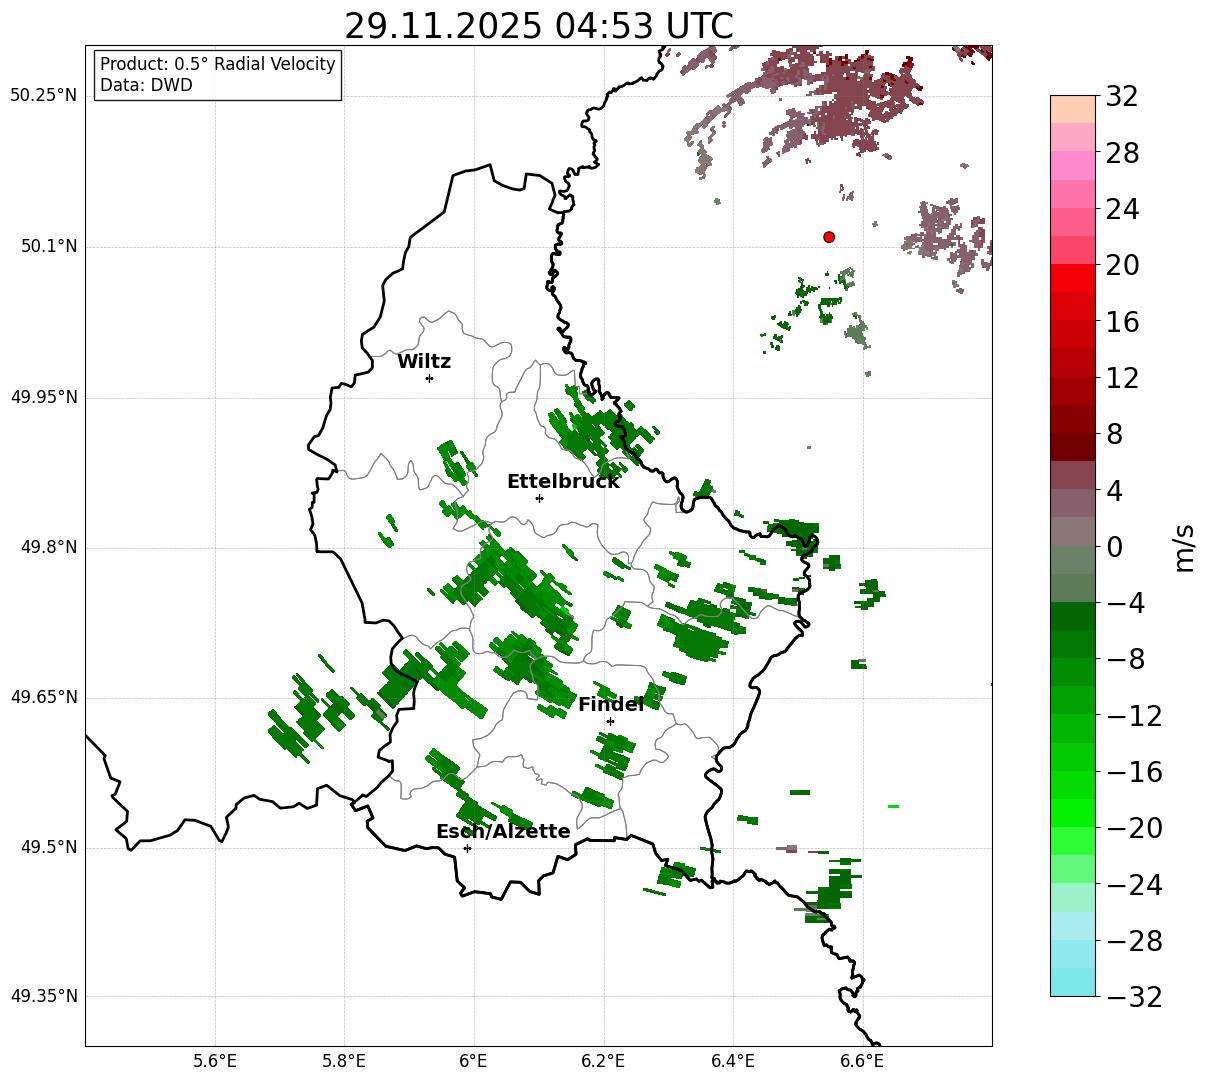The width and height of the screenshot is (1207, 1081).
Task: Click the Esch/Alzette city label
Action: (x=503, y=832)
